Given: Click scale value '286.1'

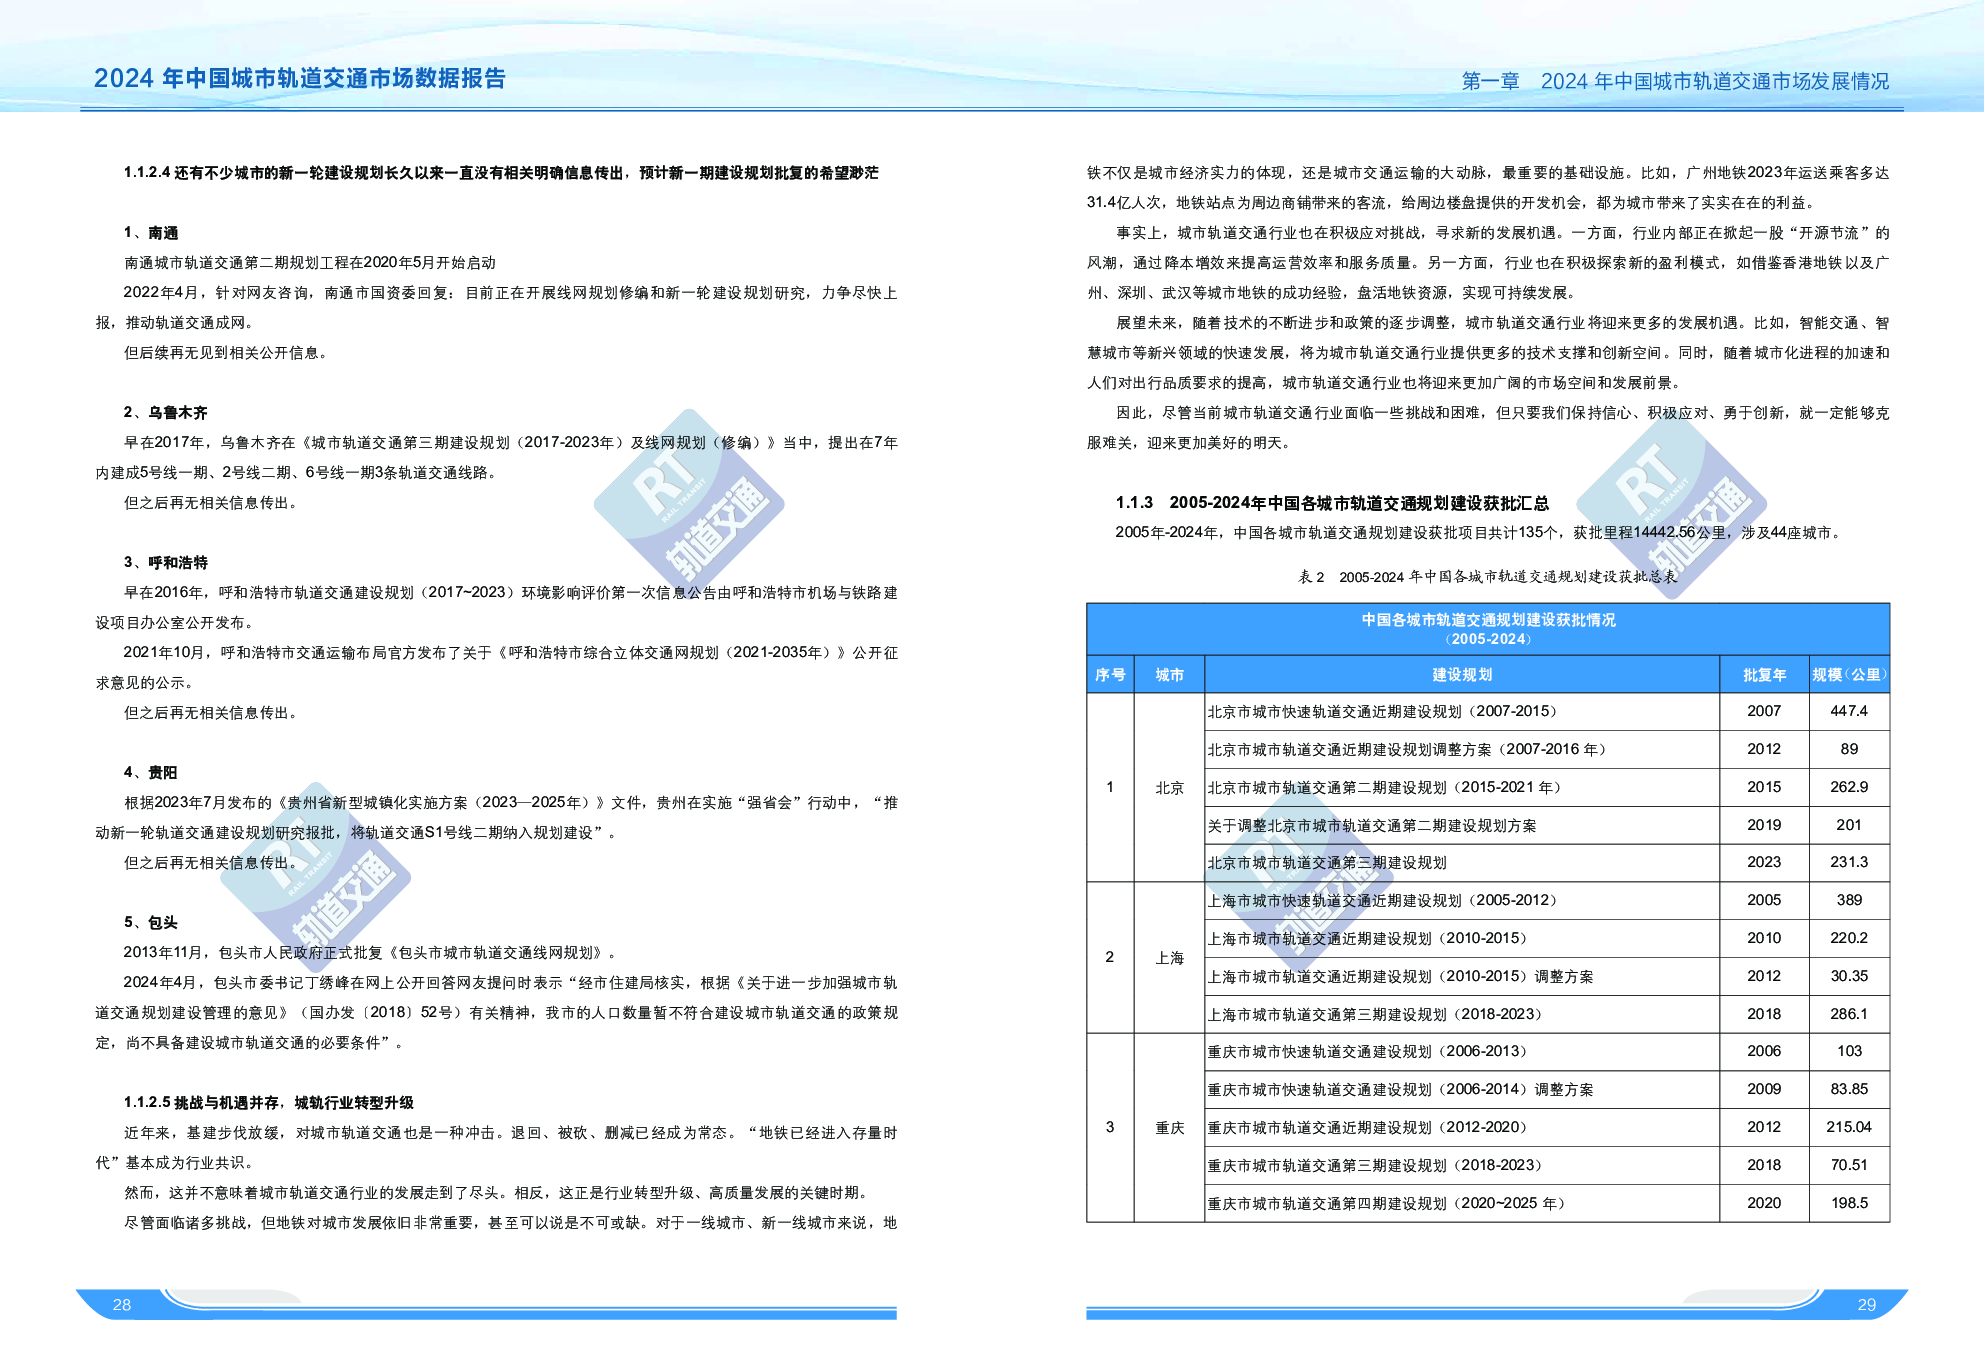Looking at the screenshot, I should [x=1849, y=1014].
